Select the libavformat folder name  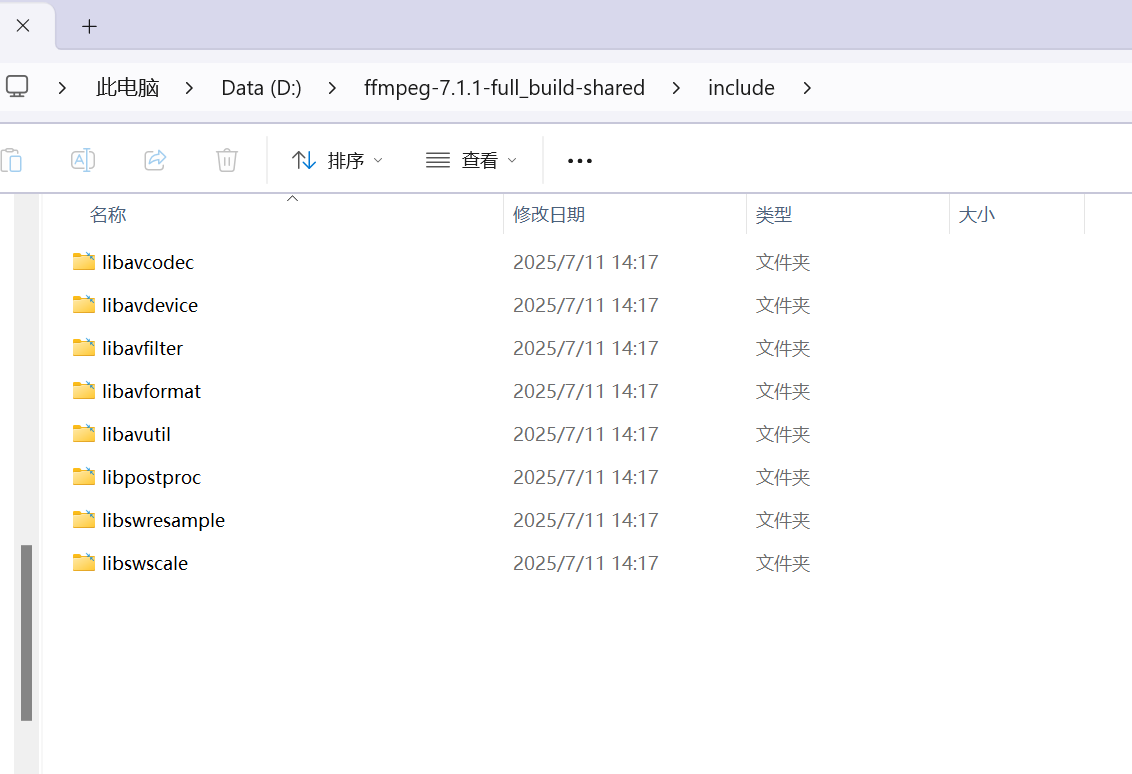152,391
